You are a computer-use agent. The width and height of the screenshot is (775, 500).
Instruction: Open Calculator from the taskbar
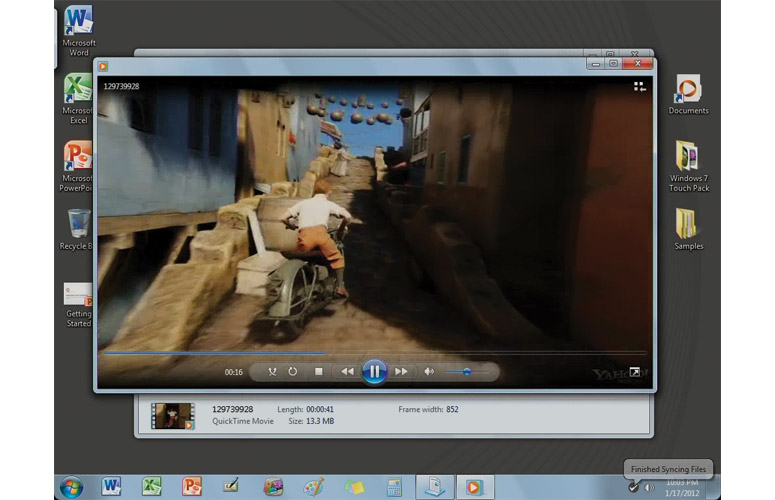click(x=394, y=487)
